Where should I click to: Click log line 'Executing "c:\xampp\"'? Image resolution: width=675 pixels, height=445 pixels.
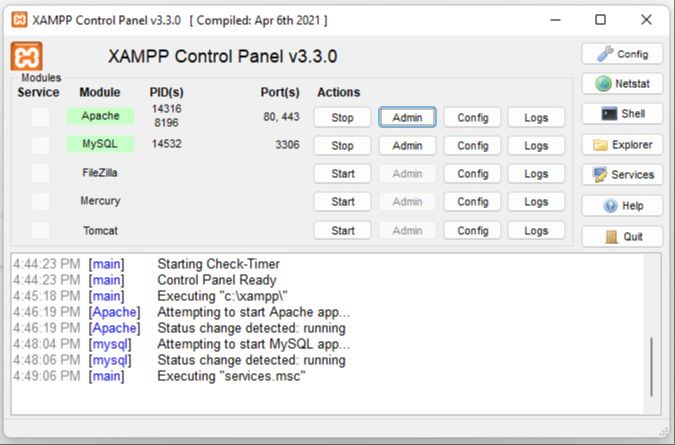(x=222, y=296)
